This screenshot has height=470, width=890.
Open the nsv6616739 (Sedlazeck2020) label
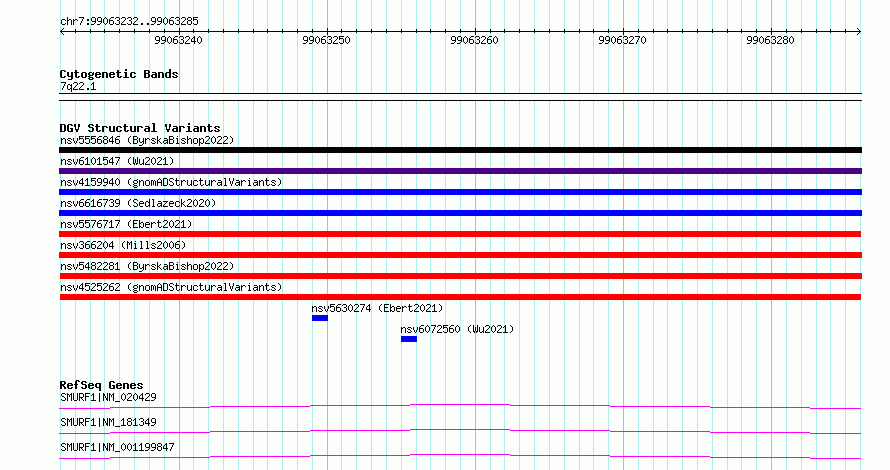tap(138, 203)
